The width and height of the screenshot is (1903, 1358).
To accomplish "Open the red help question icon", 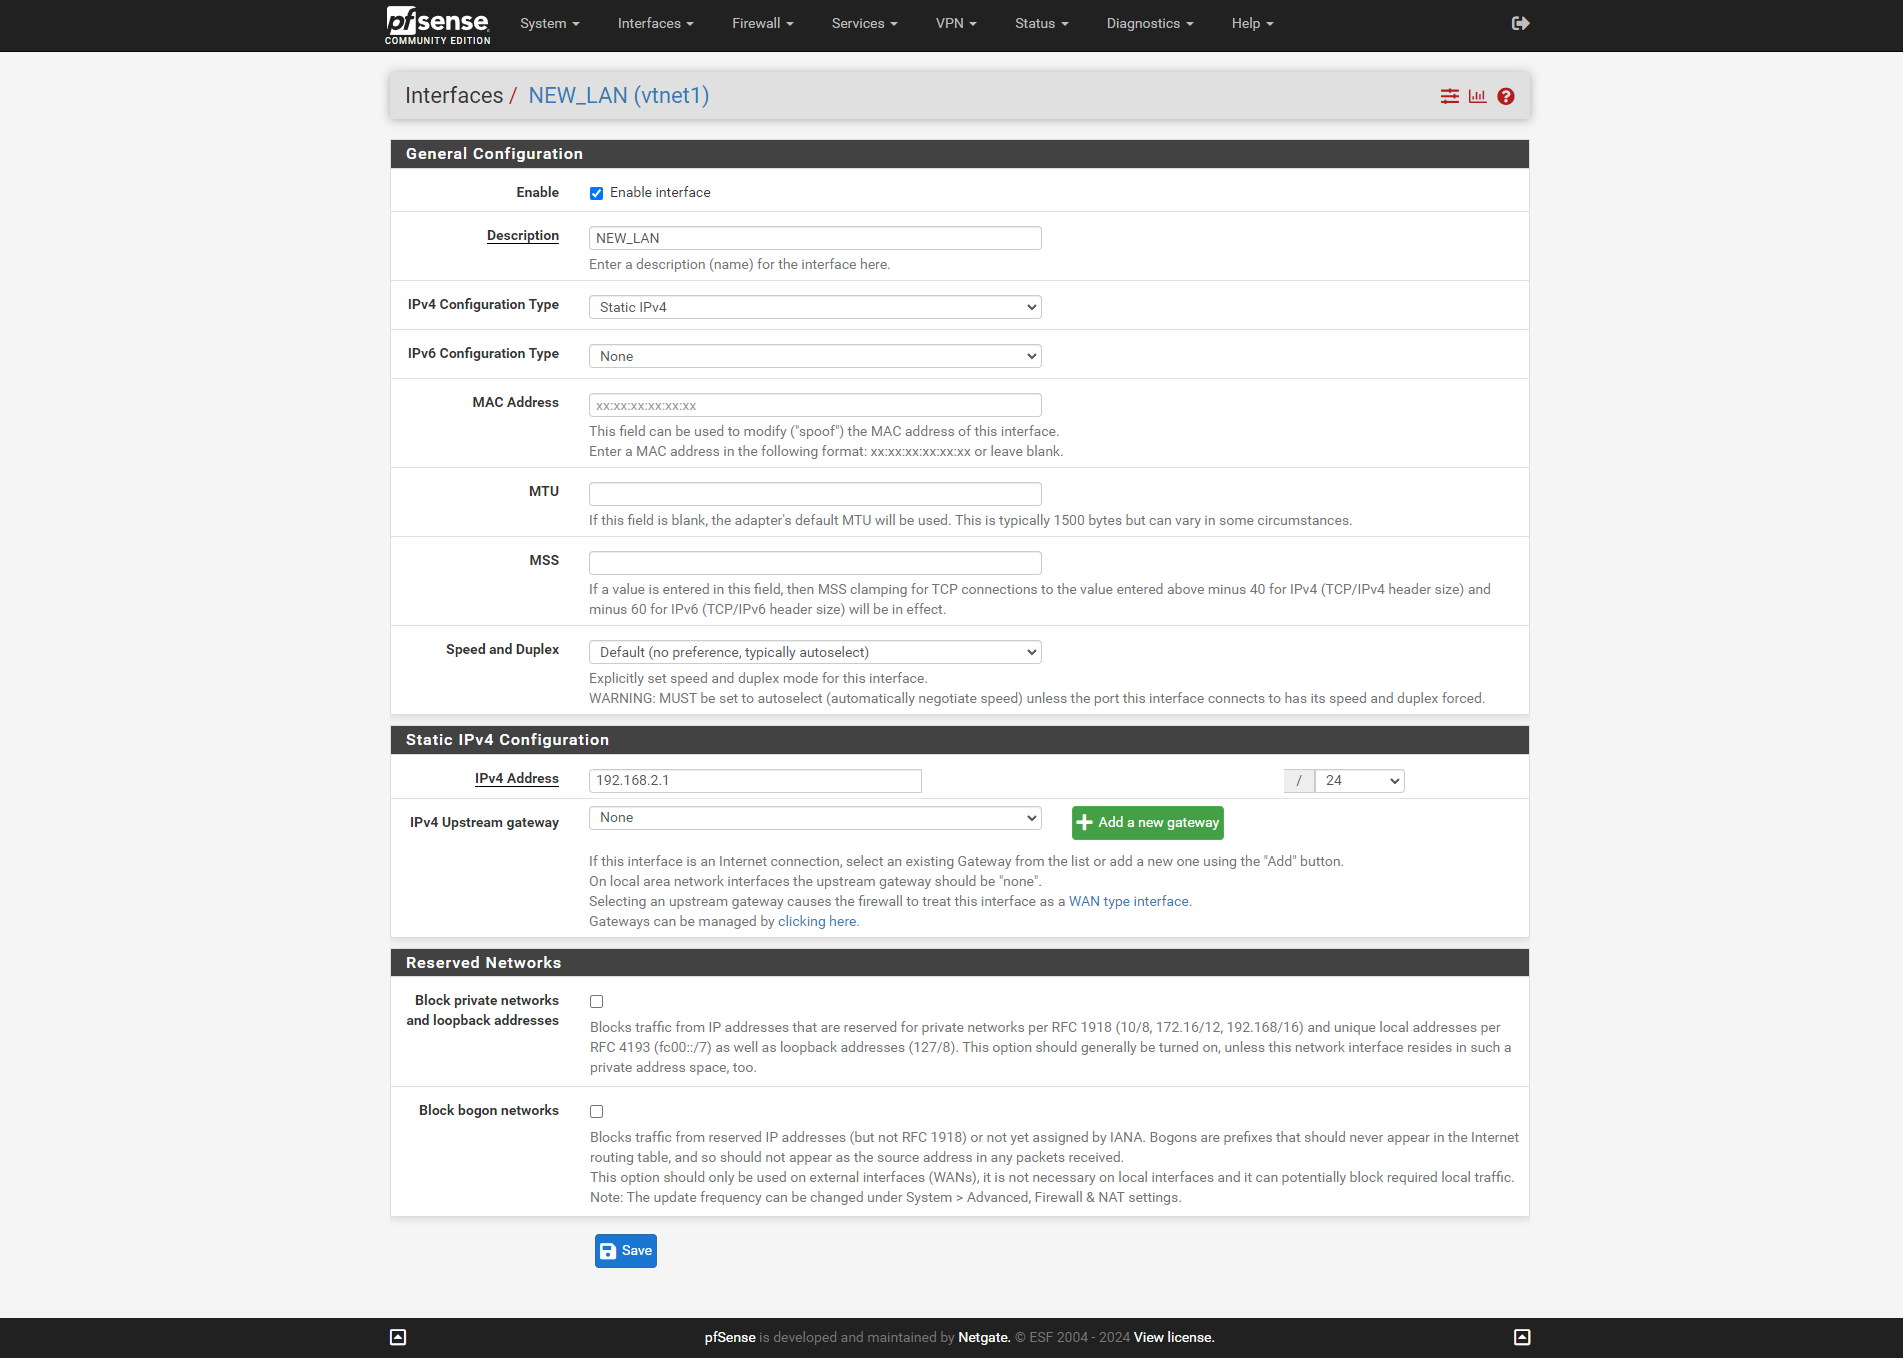I will [x=1506, y=96].
